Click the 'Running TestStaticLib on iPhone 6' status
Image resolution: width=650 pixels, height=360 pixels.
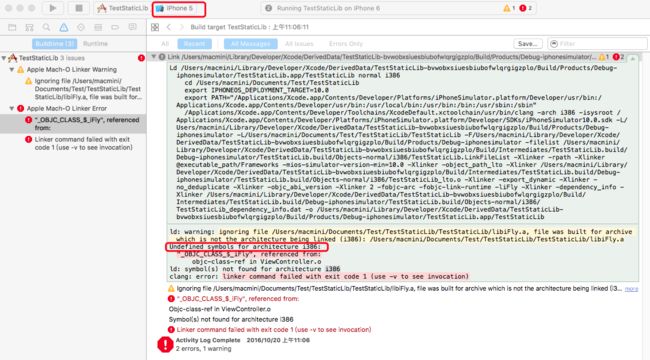point(328,8)
